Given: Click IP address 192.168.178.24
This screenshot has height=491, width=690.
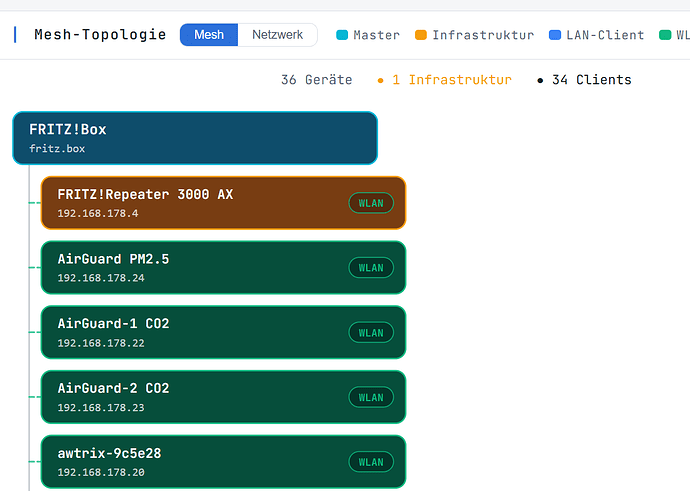Looking at the screenshot, I should [x=101, y=278].
